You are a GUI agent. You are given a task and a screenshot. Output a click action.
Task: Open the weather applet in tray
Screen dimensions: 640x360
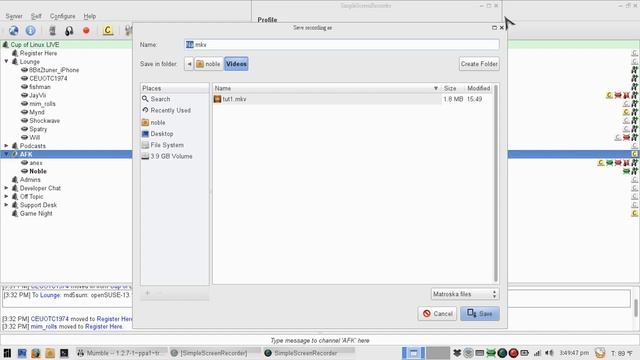(x=600, y=353)
